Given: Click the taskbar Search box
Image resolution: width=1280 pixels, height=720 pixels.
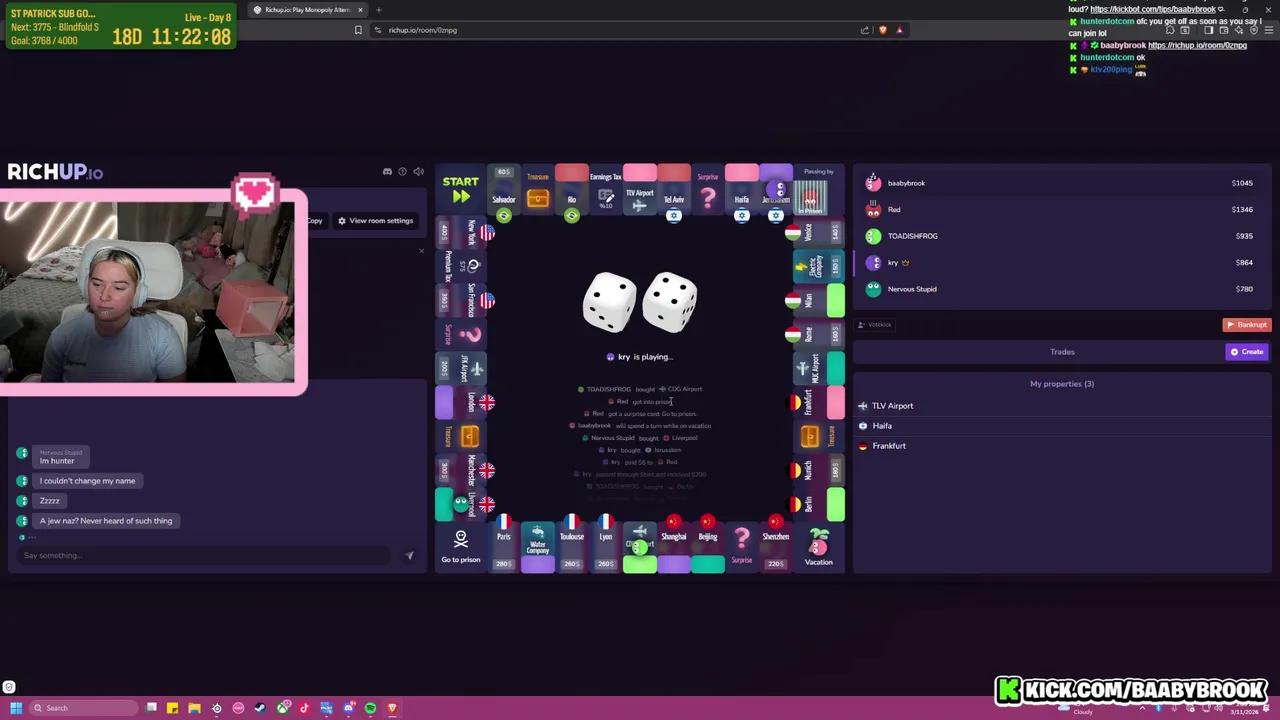Looking at the screenshot, I should point(85,708).
